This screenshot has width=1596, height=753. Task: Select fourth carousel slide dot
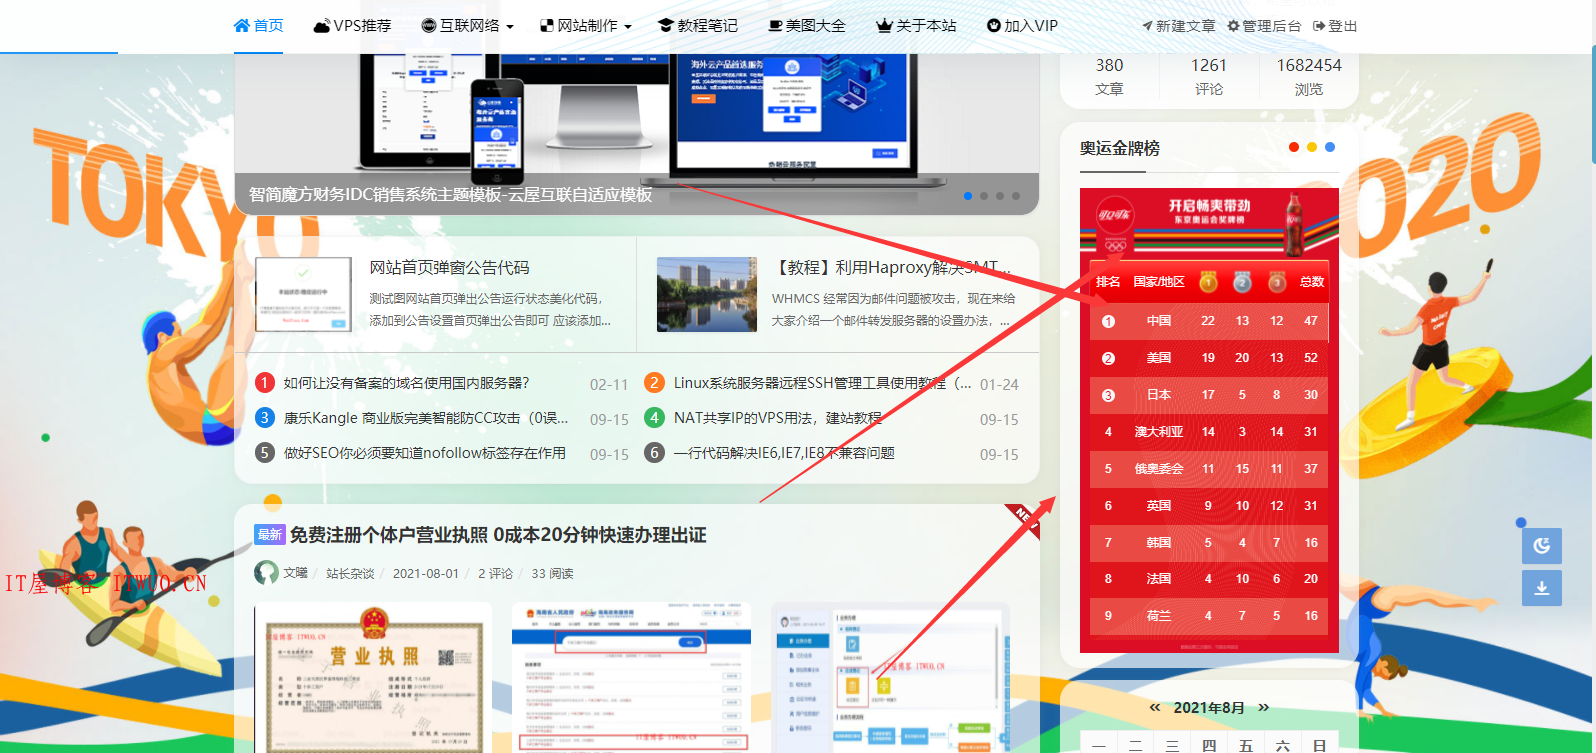click(1016, 196)
